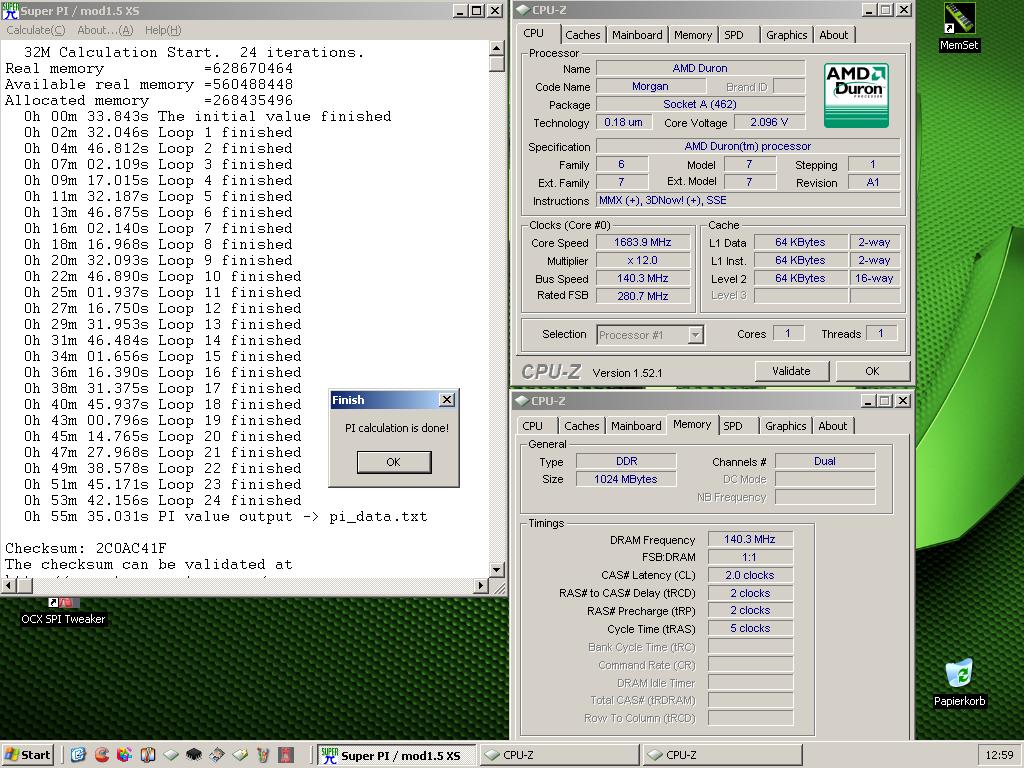
Task: Launch the dark red square icon in Quick Launch
Action: click(286, 755)
